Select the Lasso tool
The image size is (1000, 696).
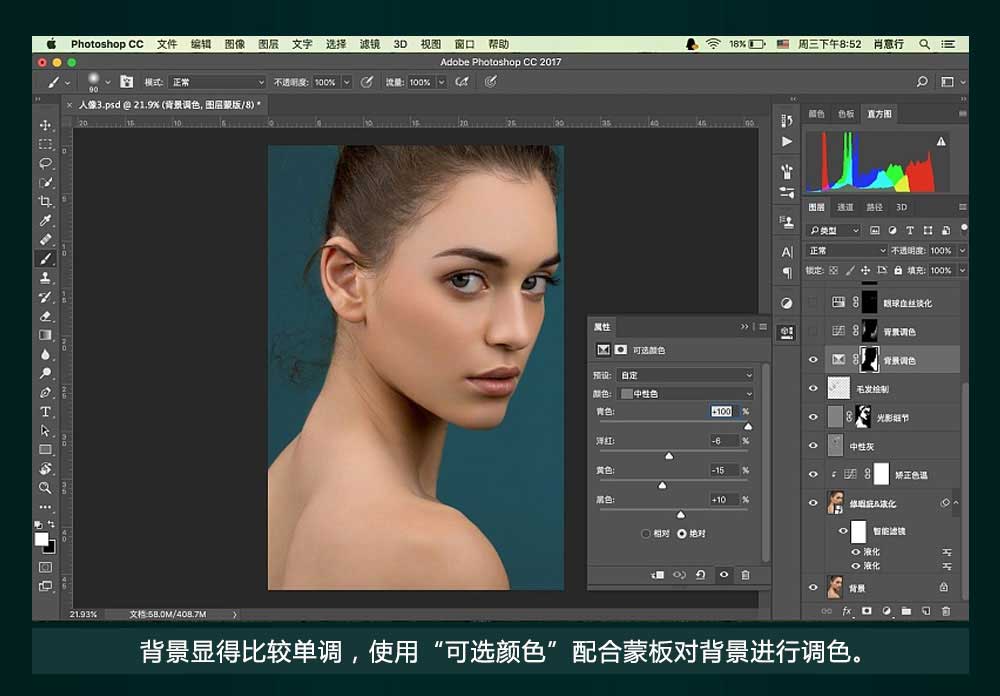[x=45, y=163]
